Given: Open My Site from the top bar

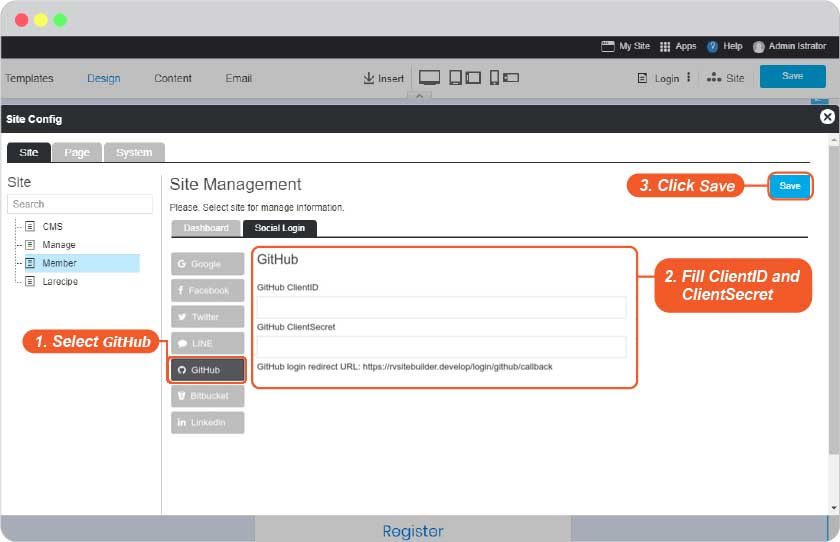Looking at the screenshot, I should [x=625, y=46].
